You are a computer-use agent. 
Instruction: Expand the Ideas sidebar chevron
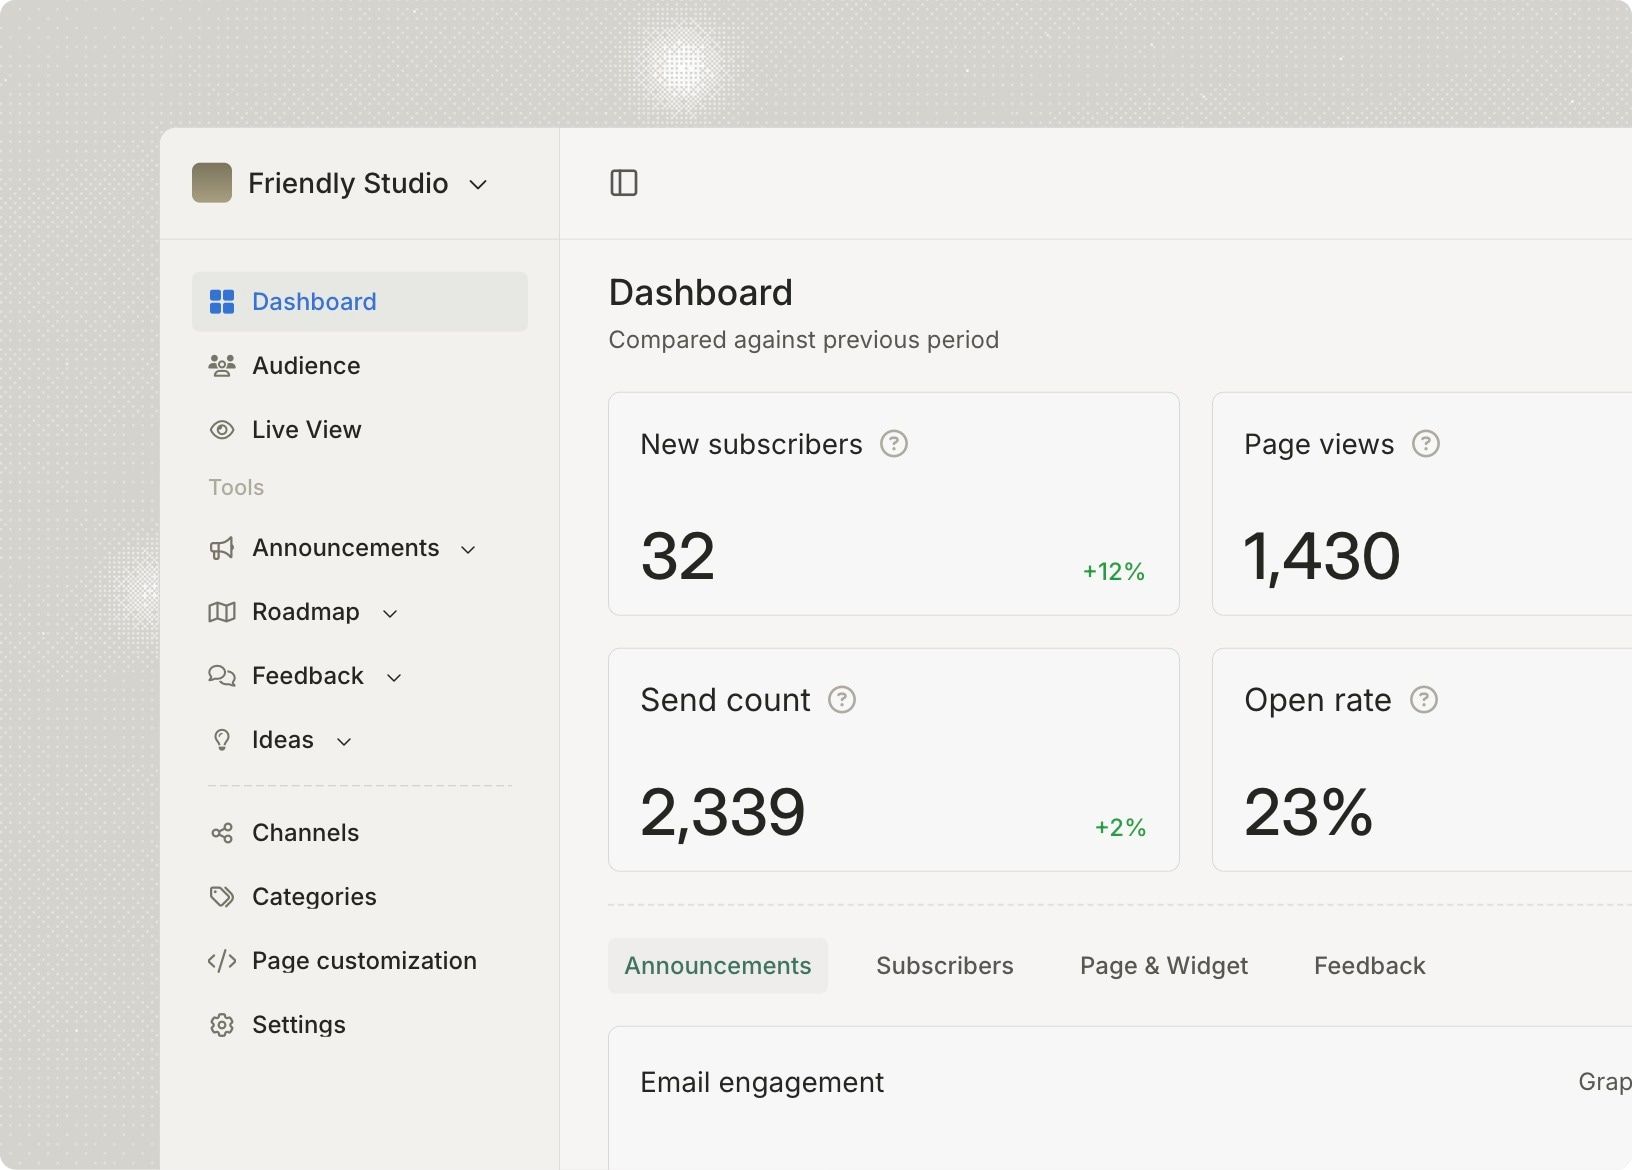(344, 742)
